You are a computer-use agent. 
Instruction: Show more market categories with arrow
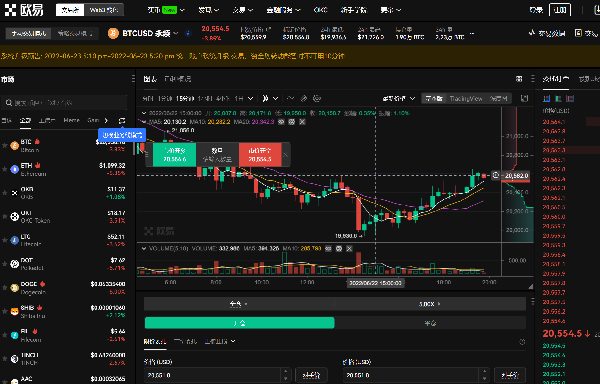pyautogui.click(x=106, y=120)
